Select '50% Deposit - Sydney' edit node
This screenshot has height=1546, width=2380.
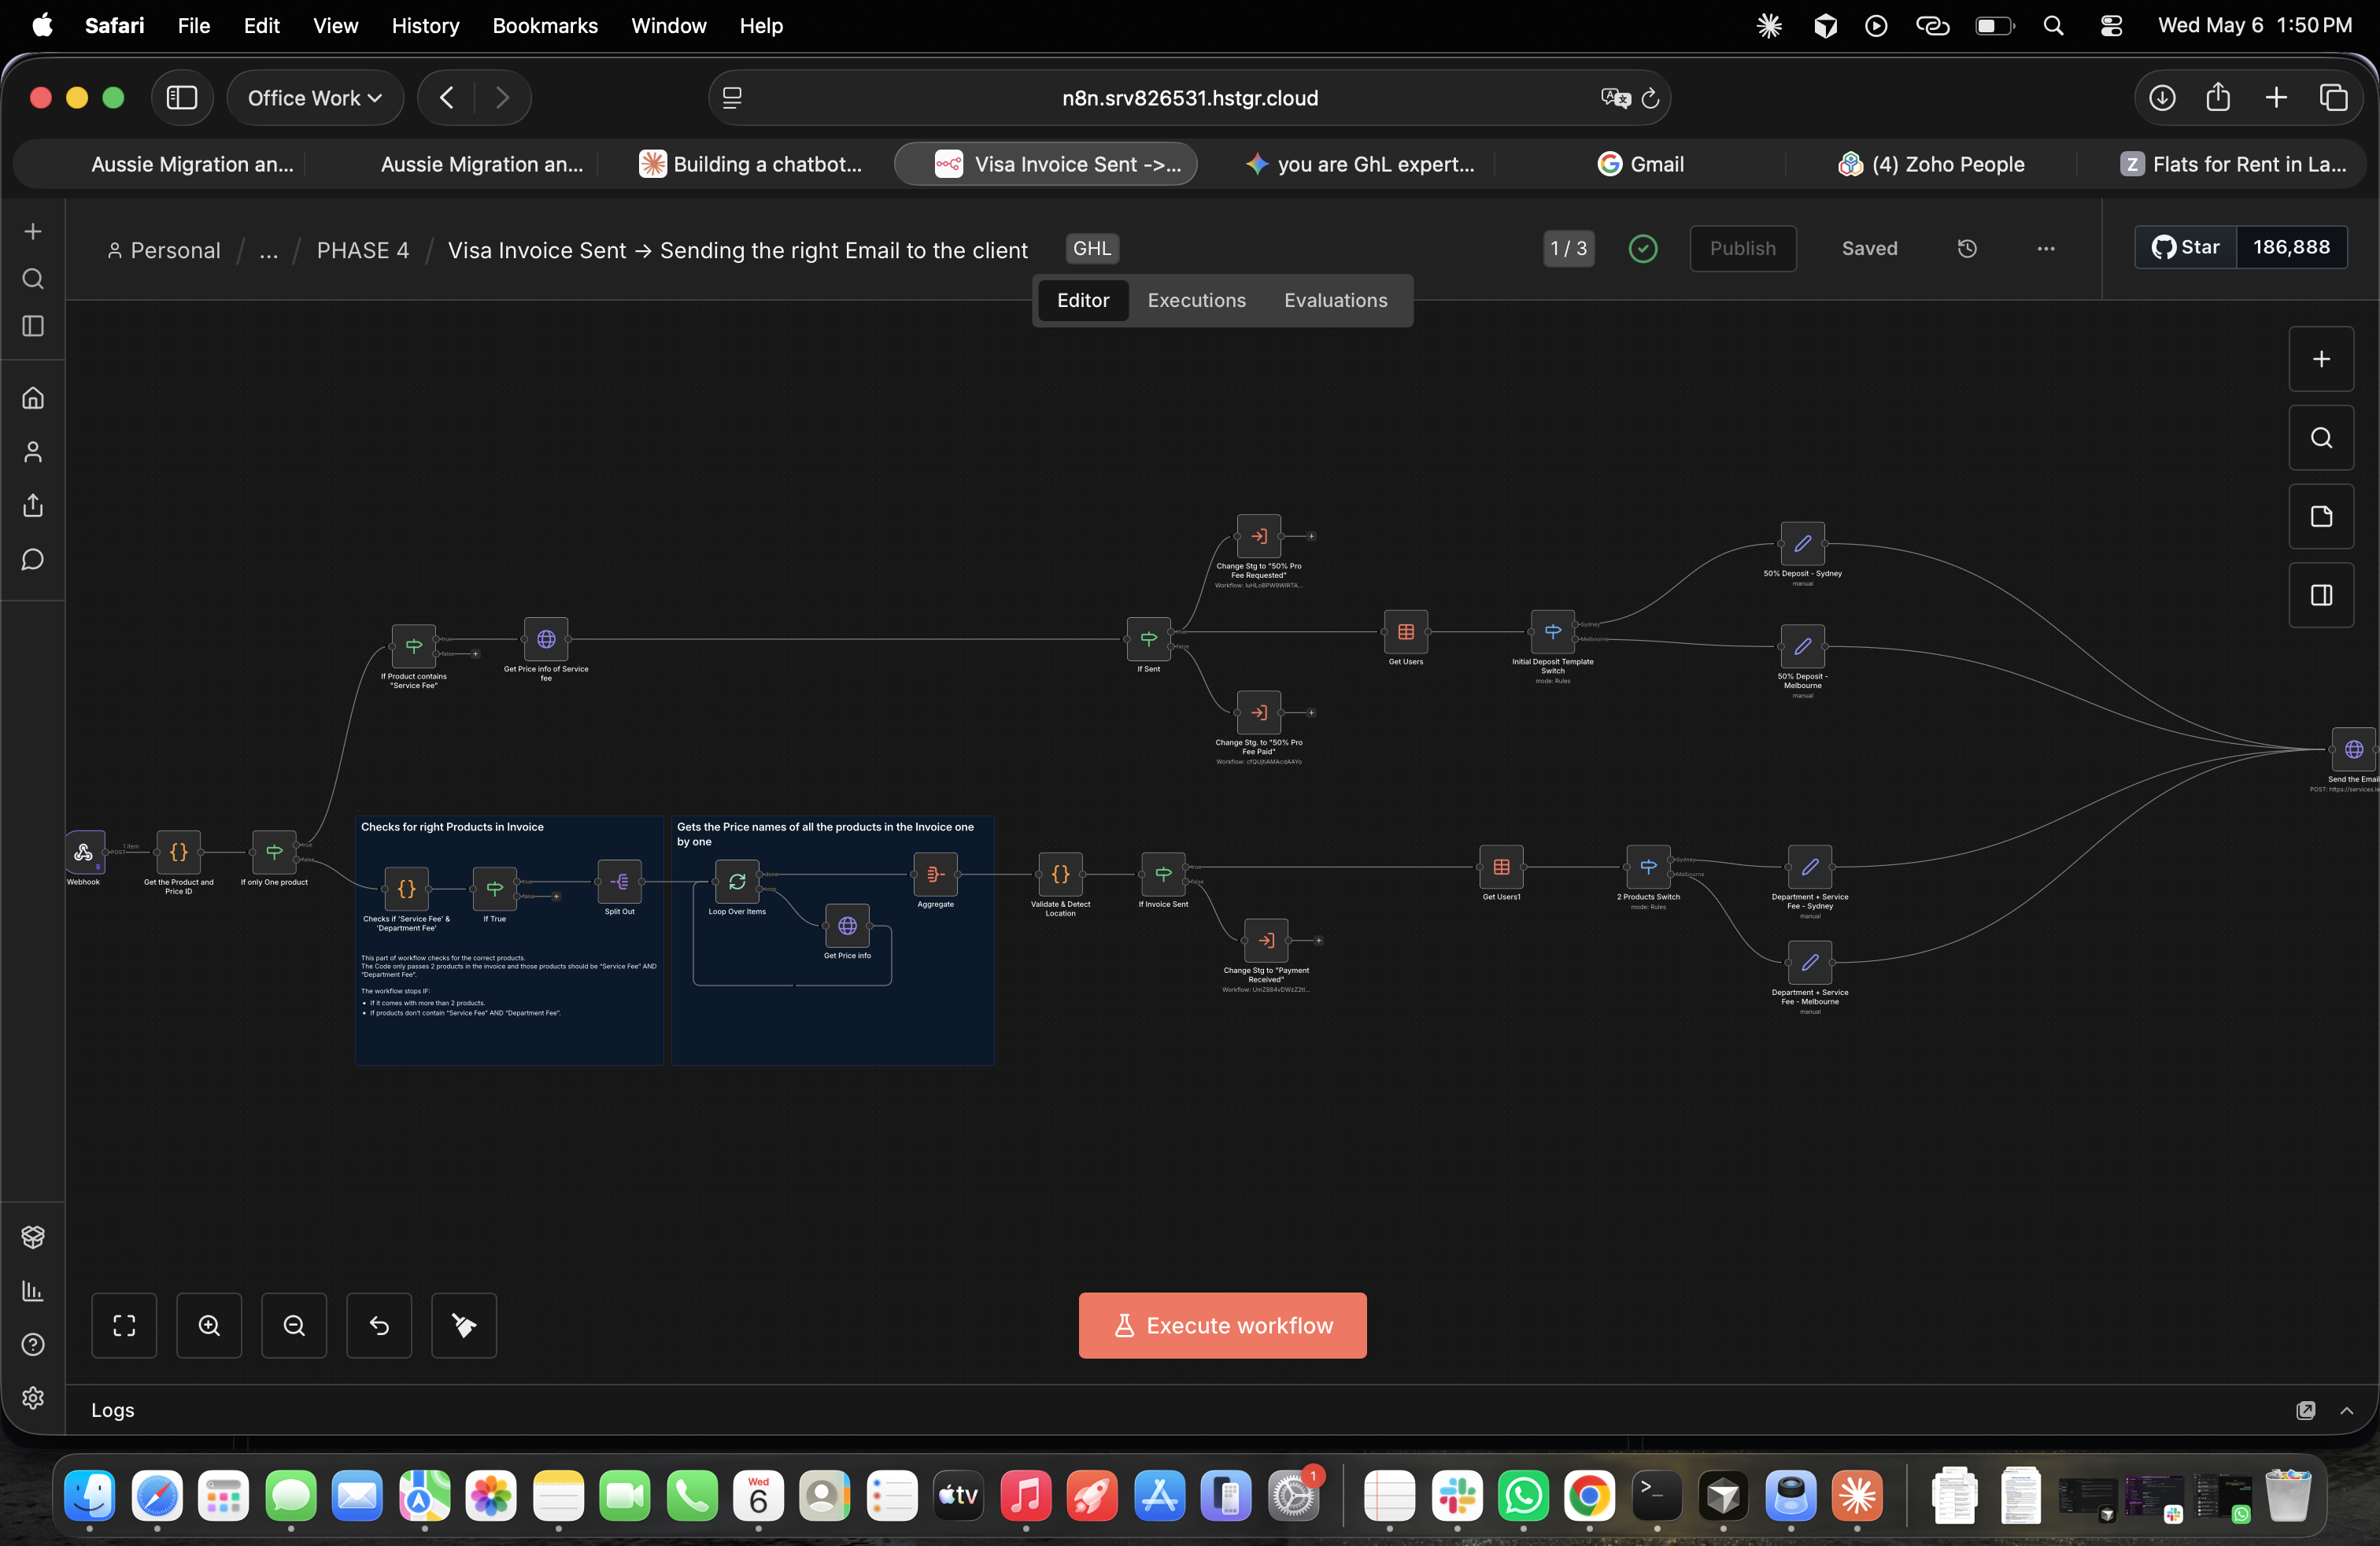1802,544
